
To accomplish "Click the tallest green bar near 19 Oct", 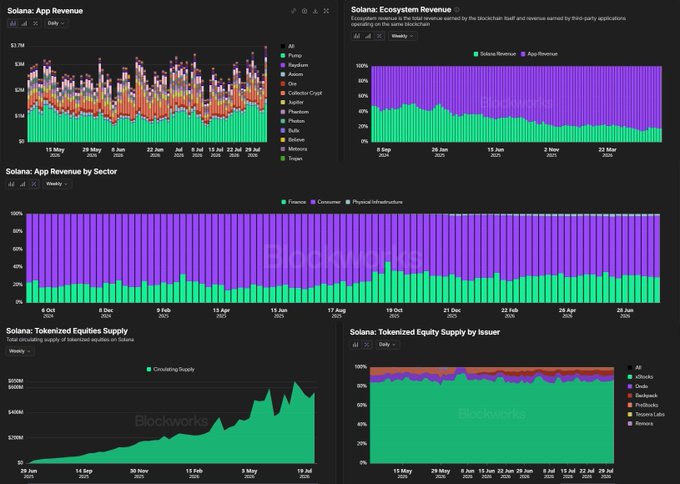I will coord(388,282).
